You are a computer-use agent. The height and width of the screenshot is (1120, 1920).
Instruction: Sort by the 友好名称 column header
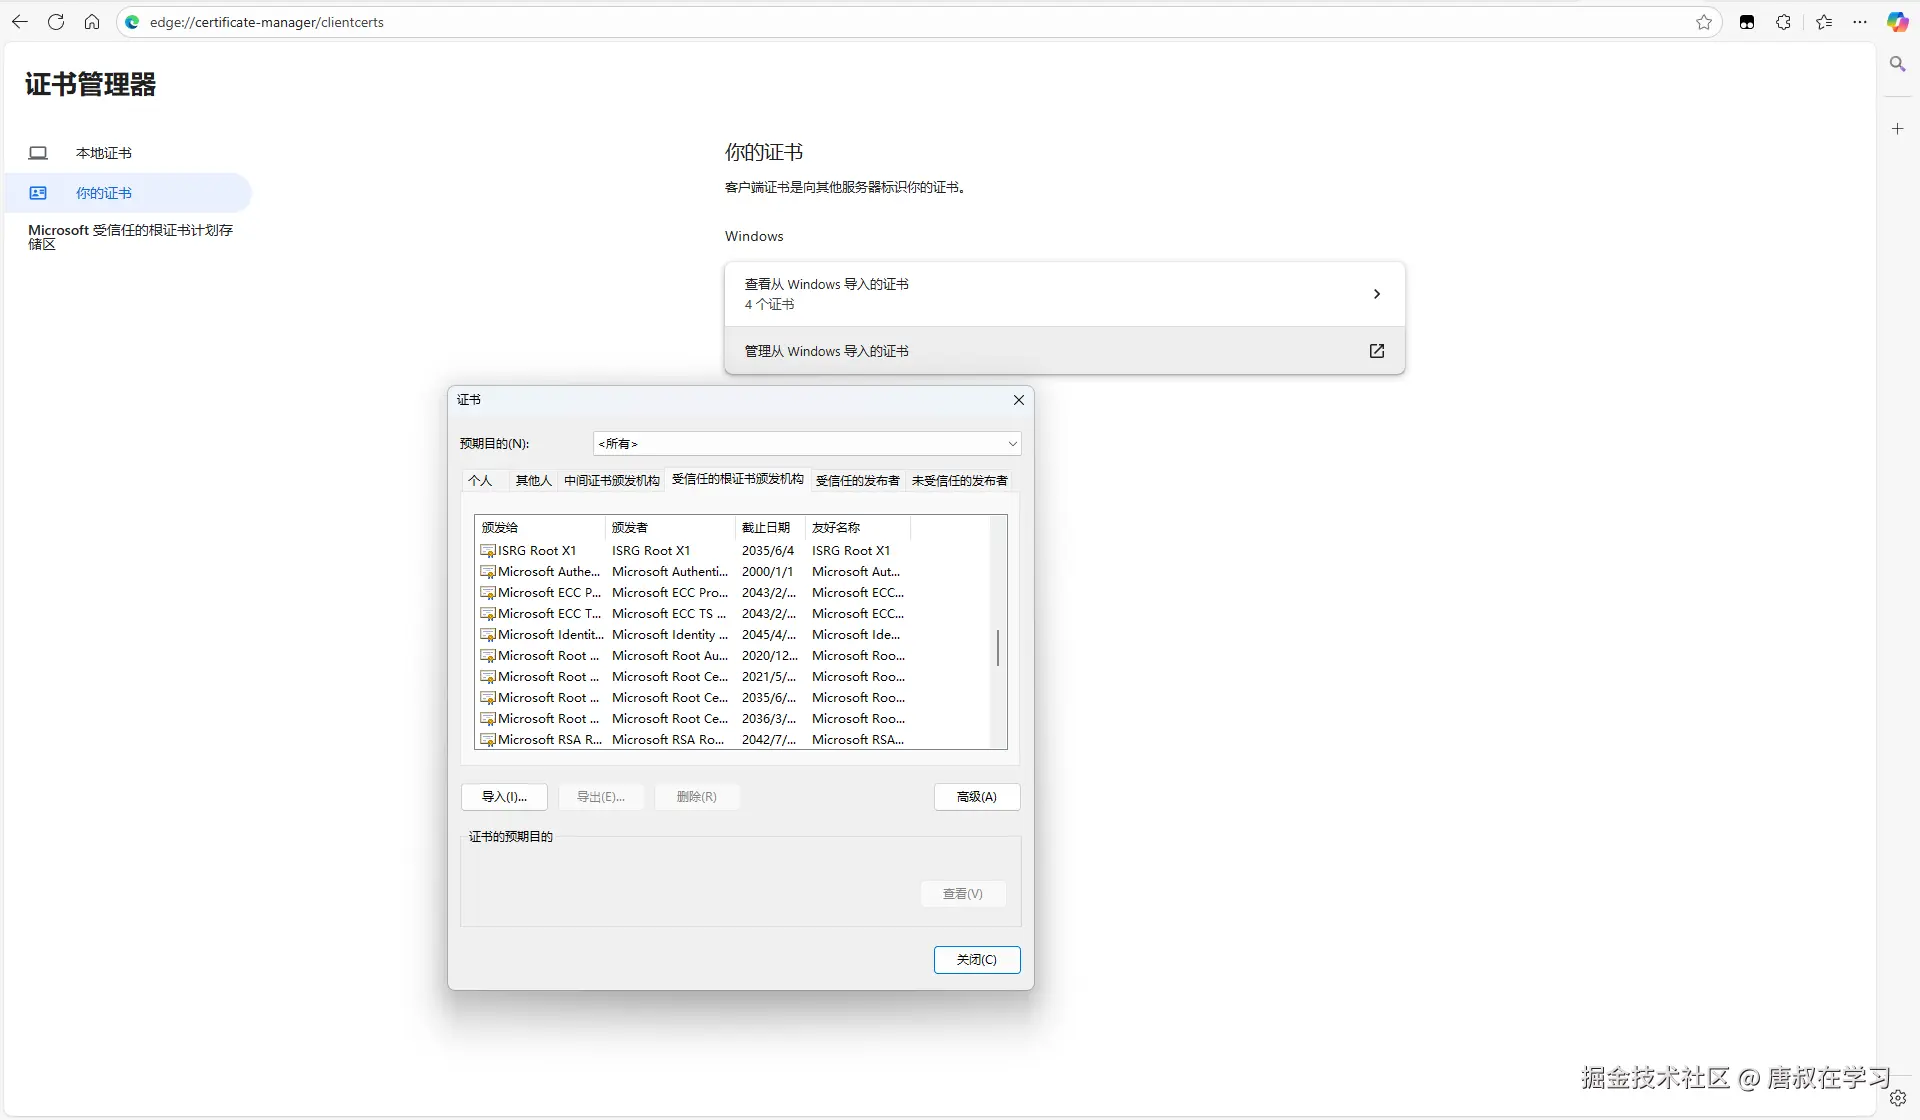(858, 528)
